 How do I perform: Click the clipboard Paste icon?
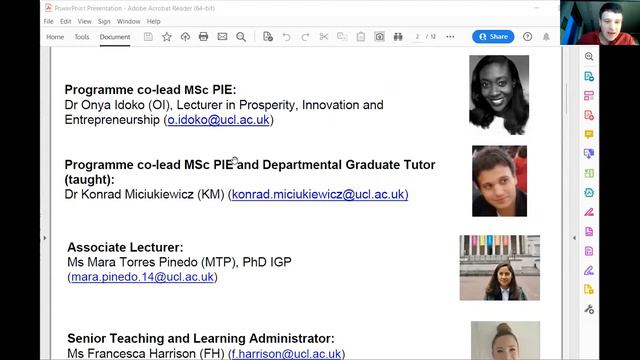coord(361,37)
